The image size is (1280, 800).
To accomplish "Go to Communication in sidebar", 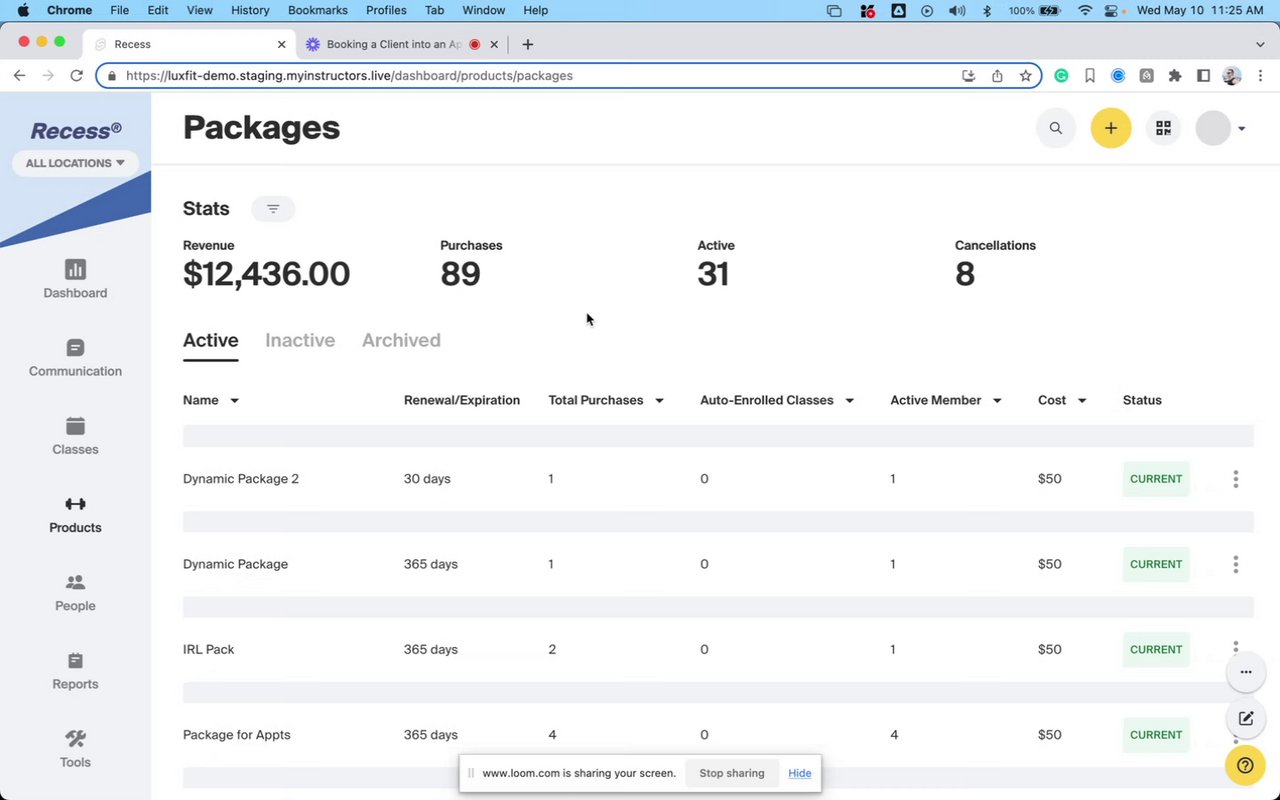I will pyautogui.click(x=75, y=357).
